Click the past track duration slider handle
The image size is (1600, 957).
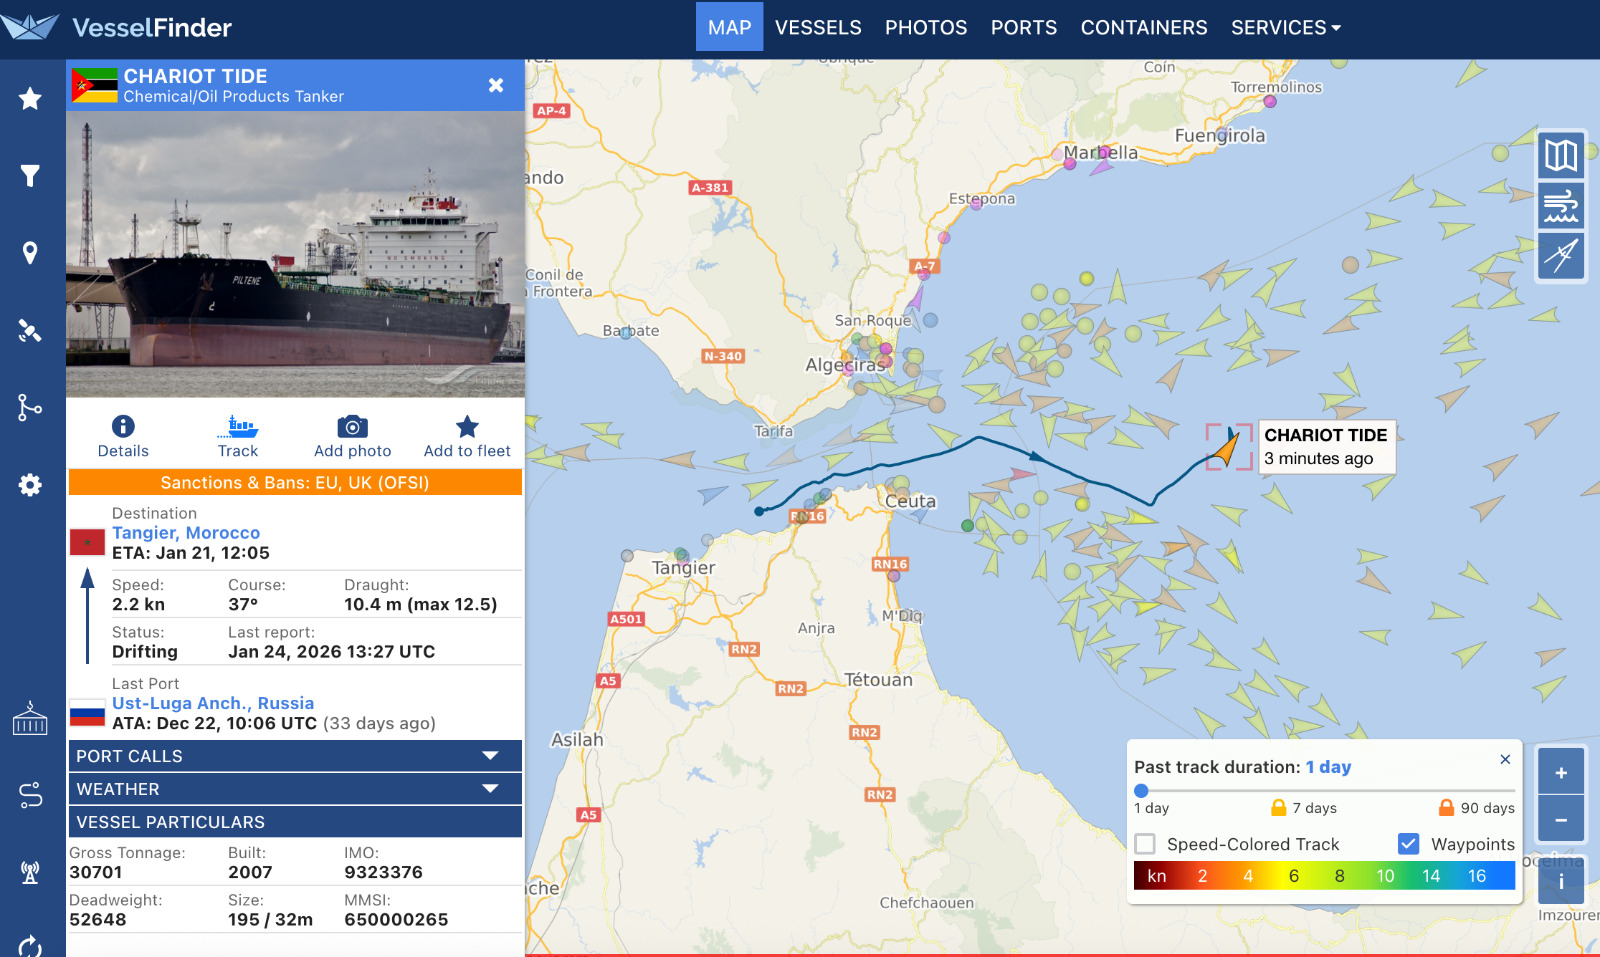(x=1141, y=790)
